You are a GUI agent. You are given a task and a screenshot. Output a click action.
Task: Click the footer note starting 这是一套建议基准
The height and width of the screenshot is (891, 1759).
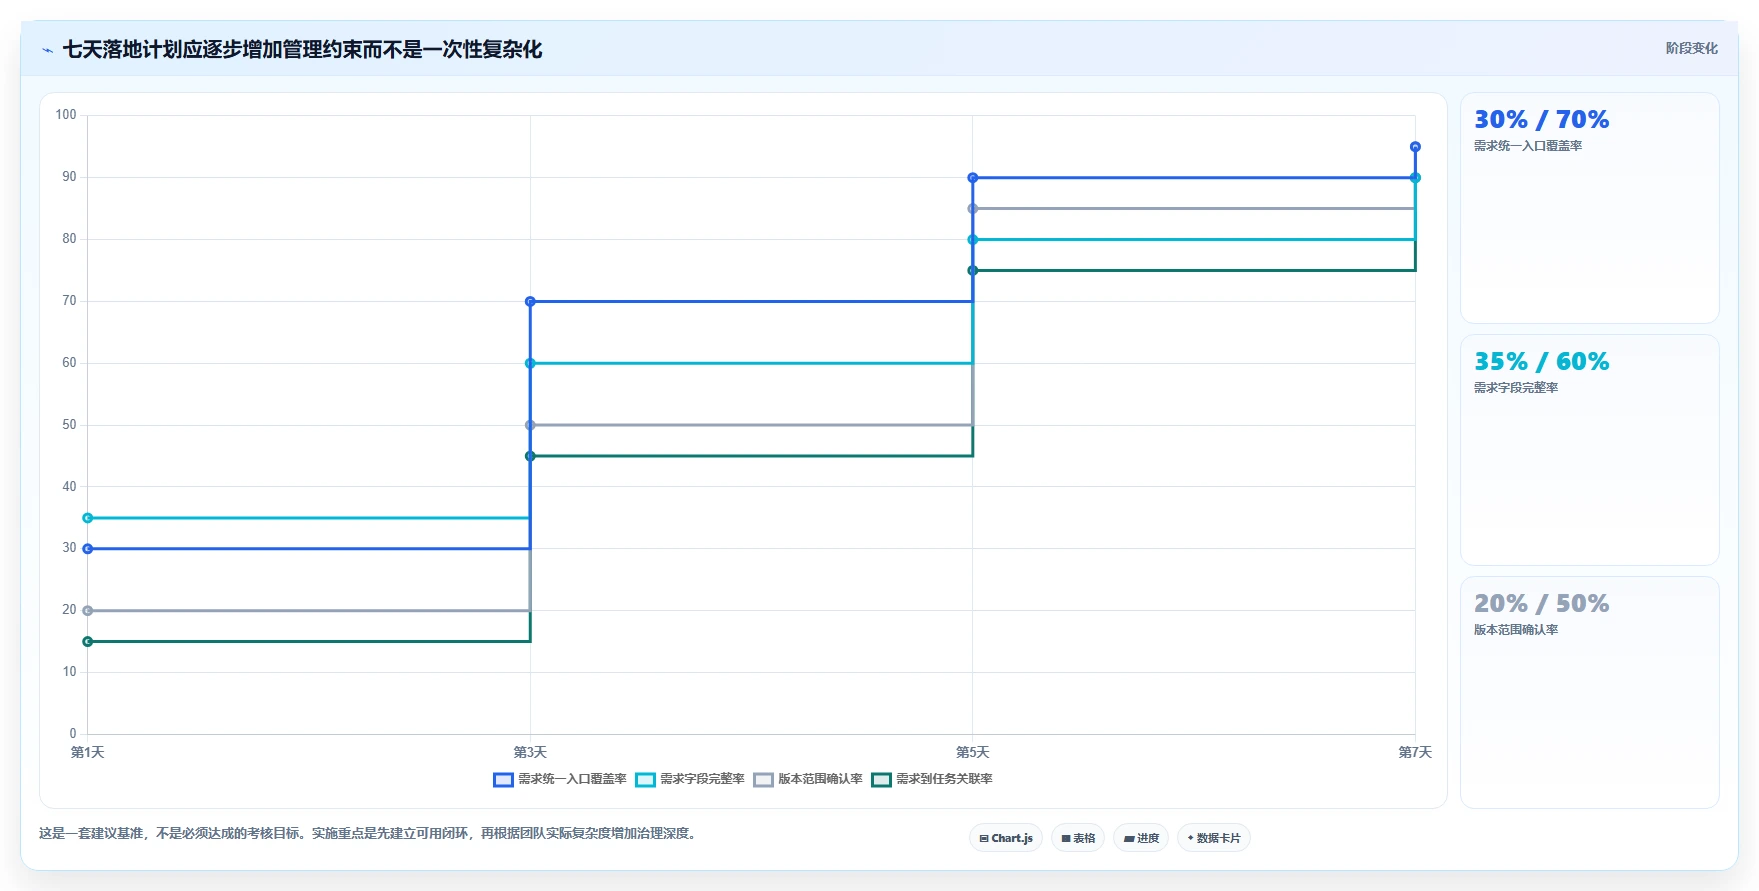tap(367, 833)
